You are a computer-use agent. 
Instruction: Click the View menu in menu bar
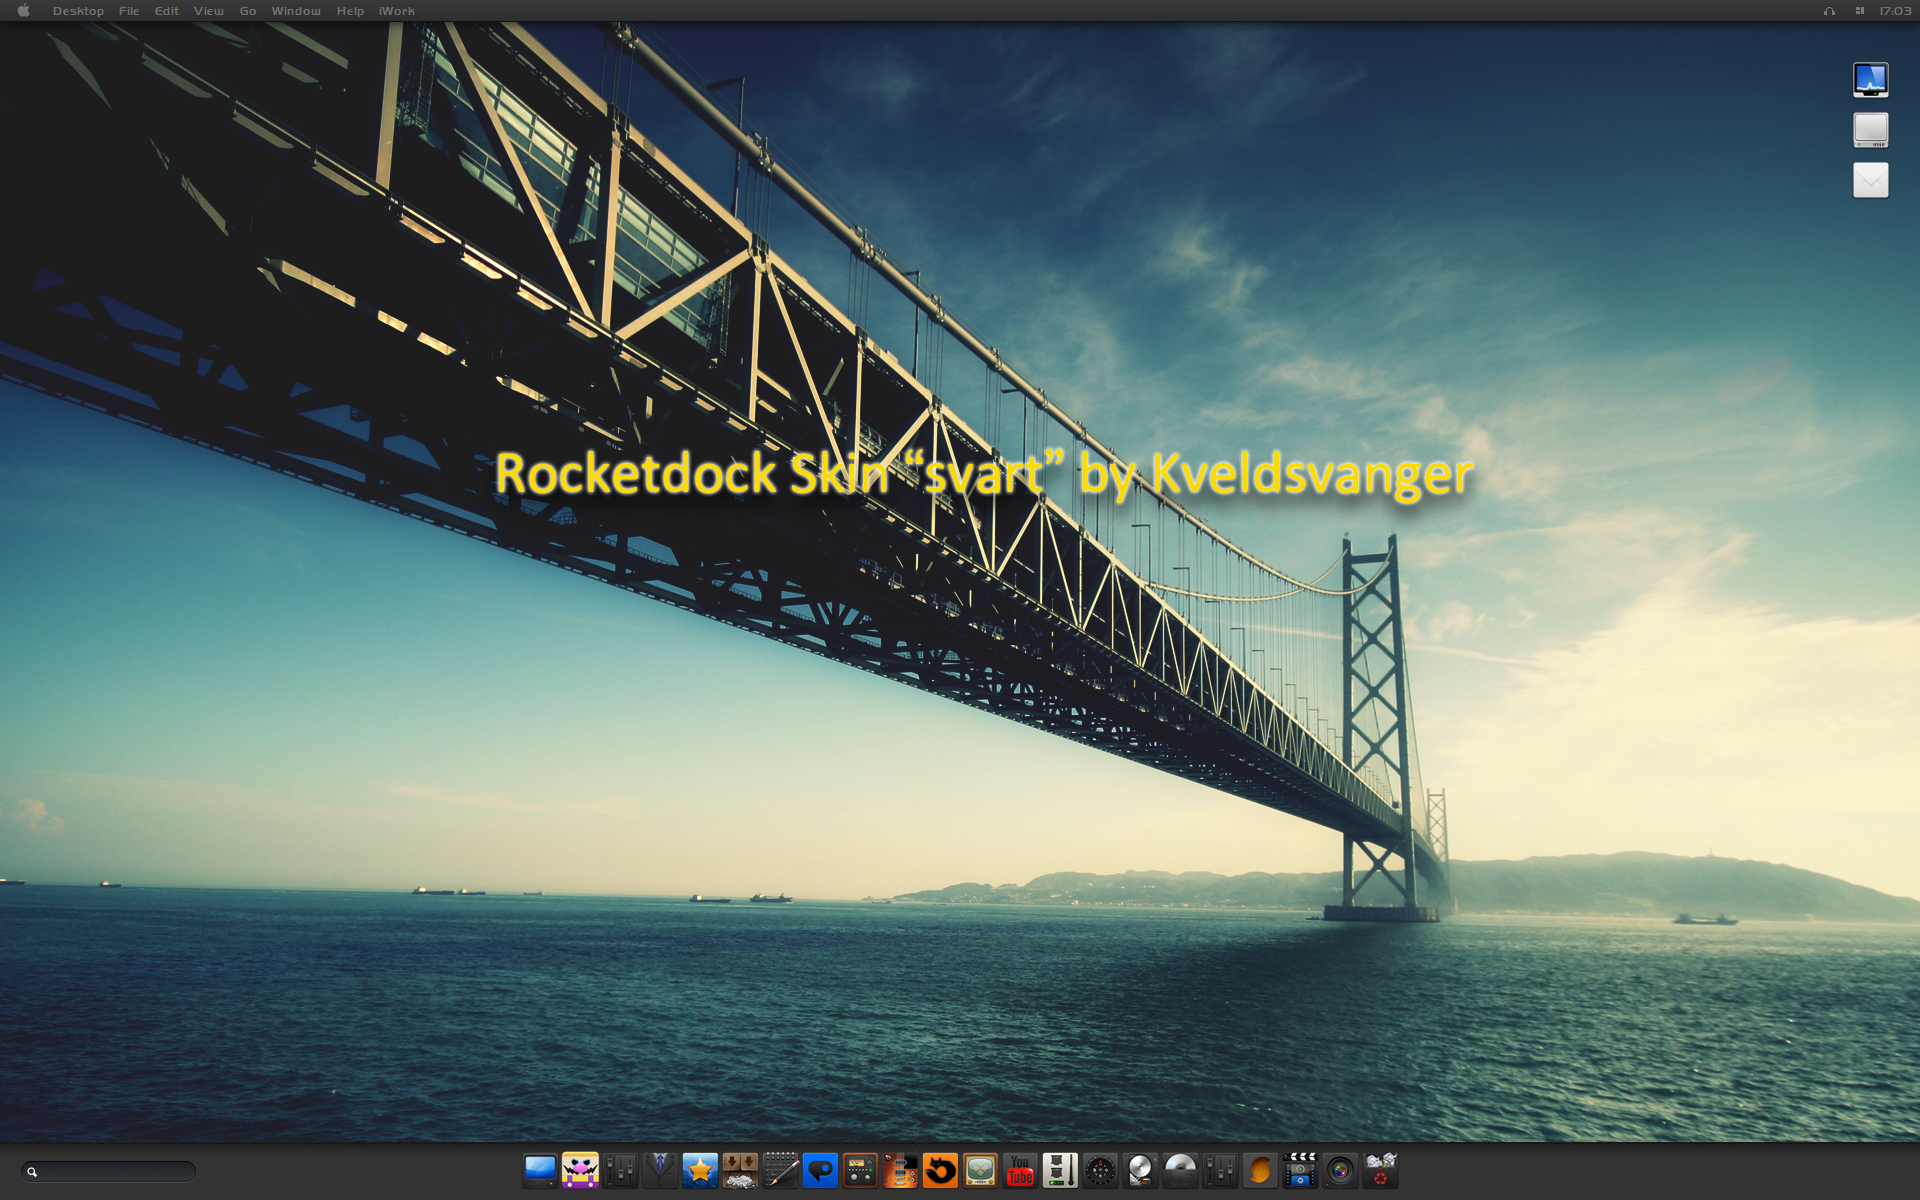click(x=207, y=11)
